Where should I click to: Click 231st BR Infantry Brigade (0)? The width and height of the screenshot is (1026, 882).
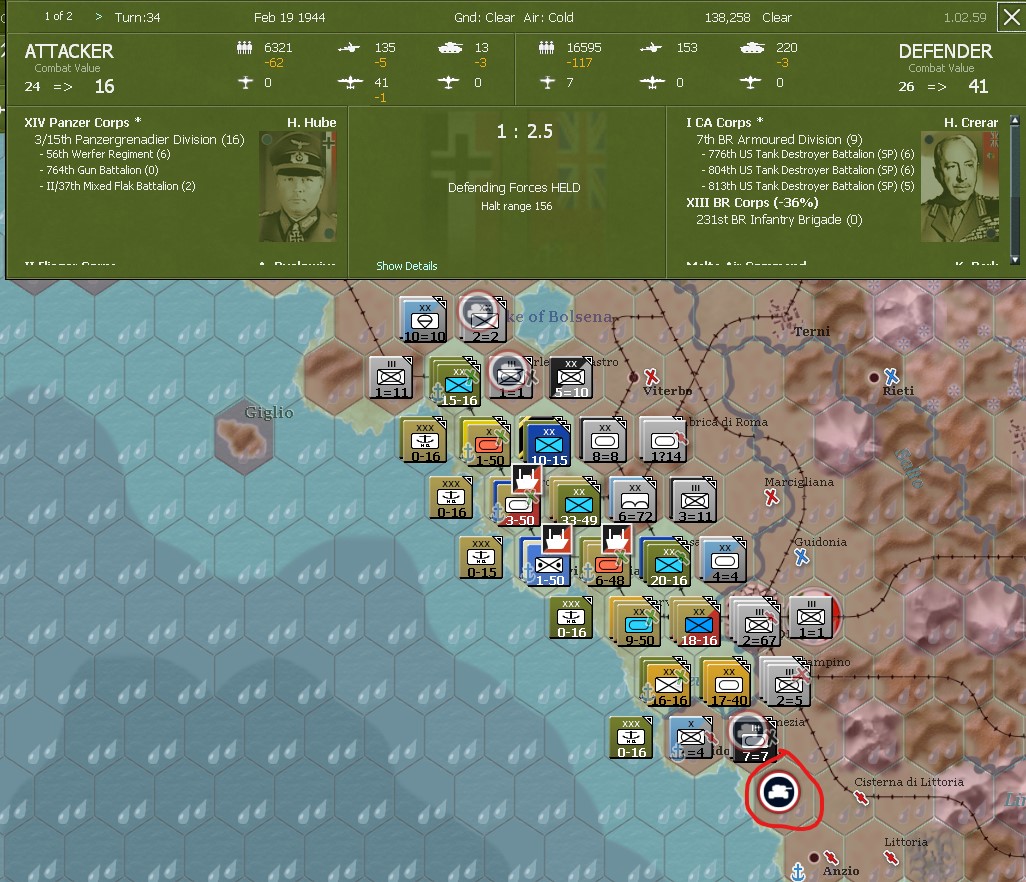(x=779, y=220)
